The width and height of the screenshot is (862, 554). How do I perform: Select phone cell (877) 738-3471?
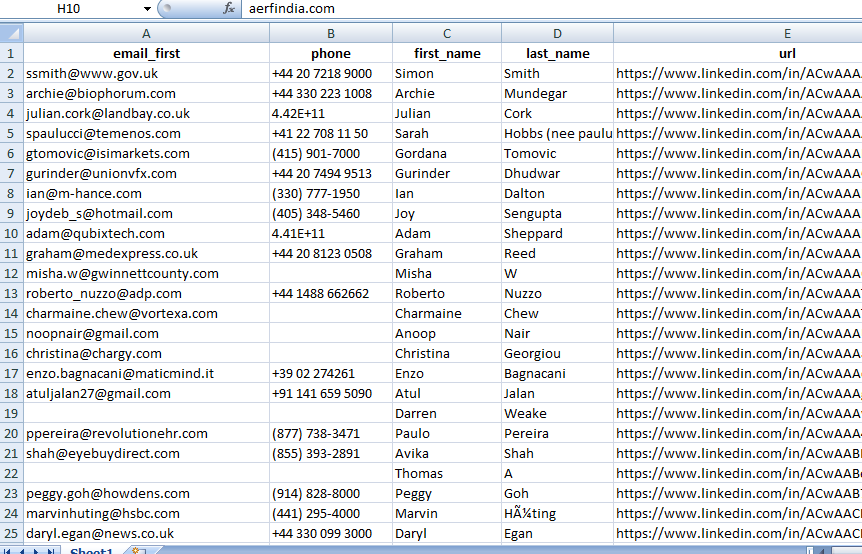[331, 434]
